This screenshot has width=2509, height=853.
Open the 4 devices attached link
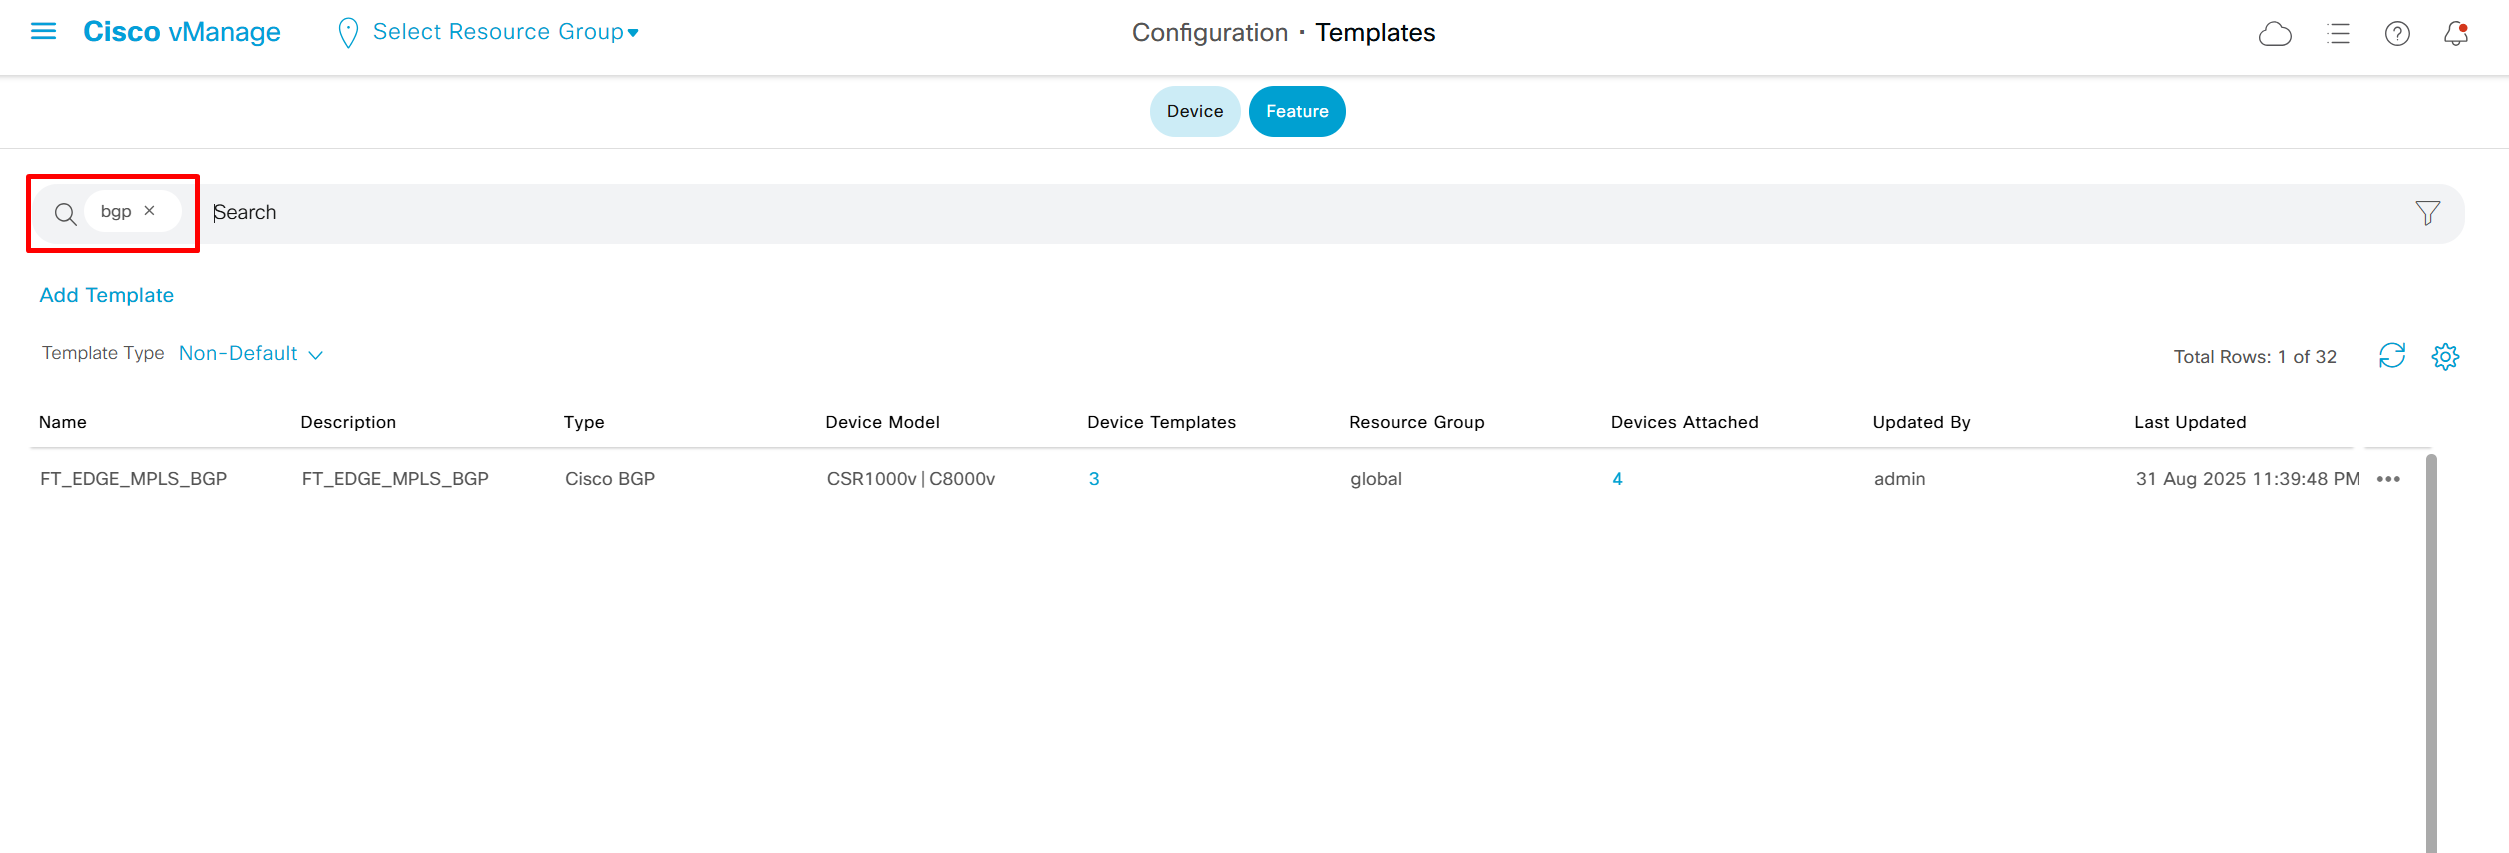click(x=1616, y=479)
